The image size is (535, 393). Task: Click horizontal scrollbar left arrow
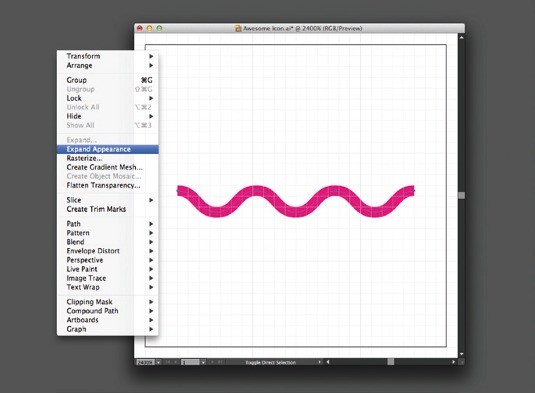pos(328,362)
